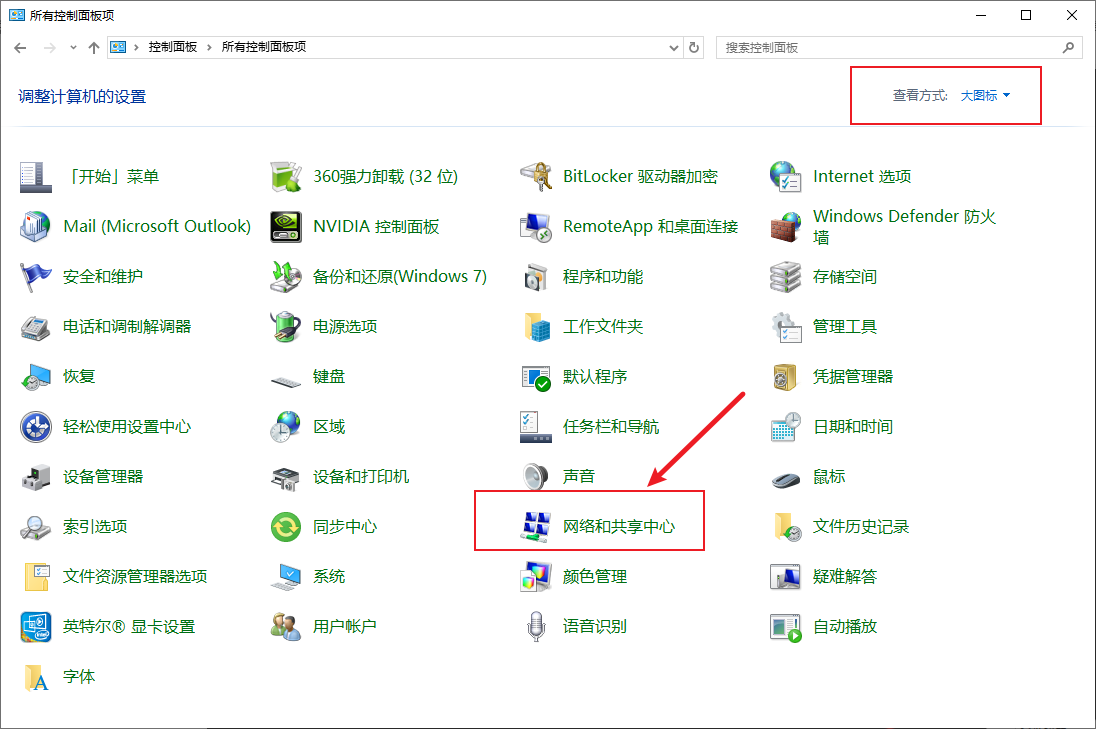The image size is (1096, 729).
Task: Expand the 大图标 view mode dropdown
Action: tap(985, 95)
